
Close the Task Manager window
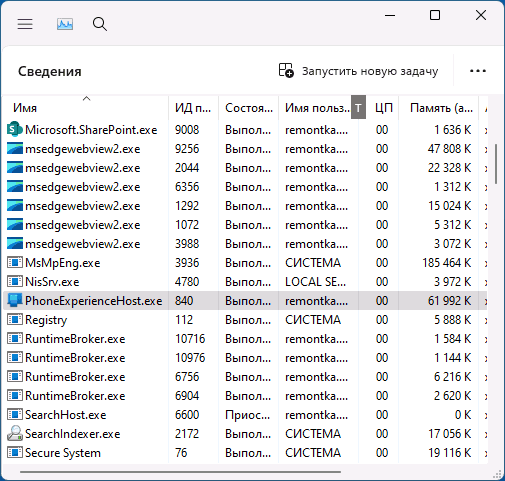coord(481,15)
